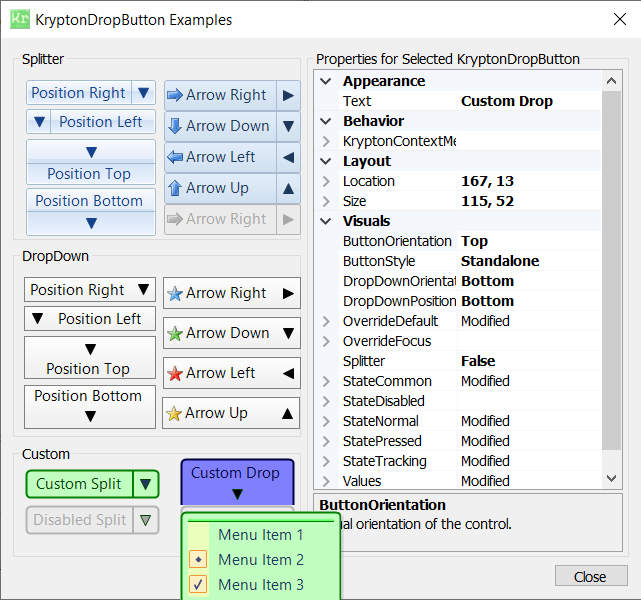Click the green star icon on Arrow Down
The image size is (641, 600).
pyautogui.click(x=175, y=334)
